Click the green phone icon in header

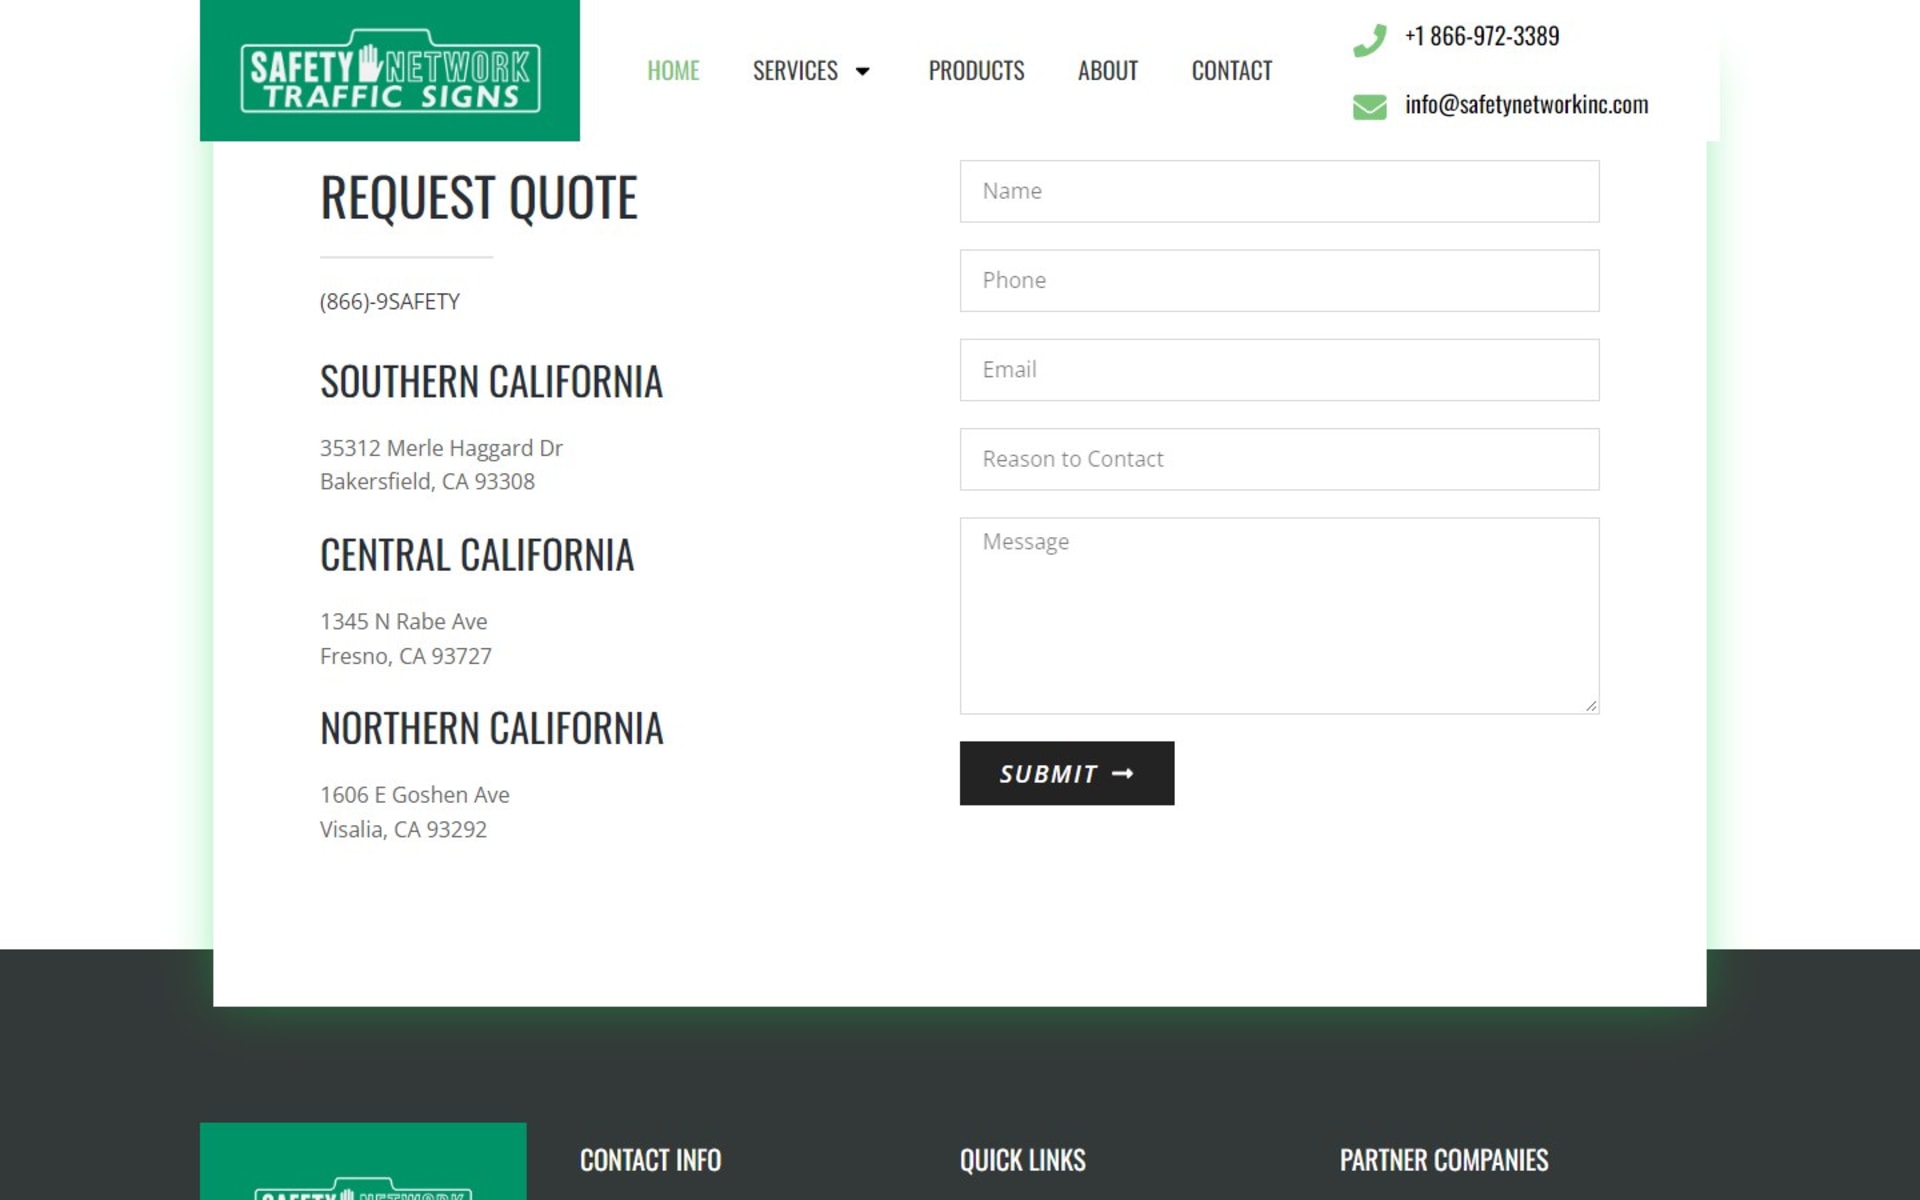[1369, 40]
